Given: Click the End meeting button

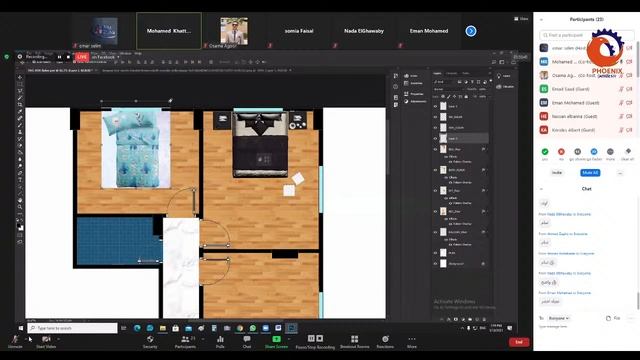Looking at the screenshot, I should tap(519, 342).
